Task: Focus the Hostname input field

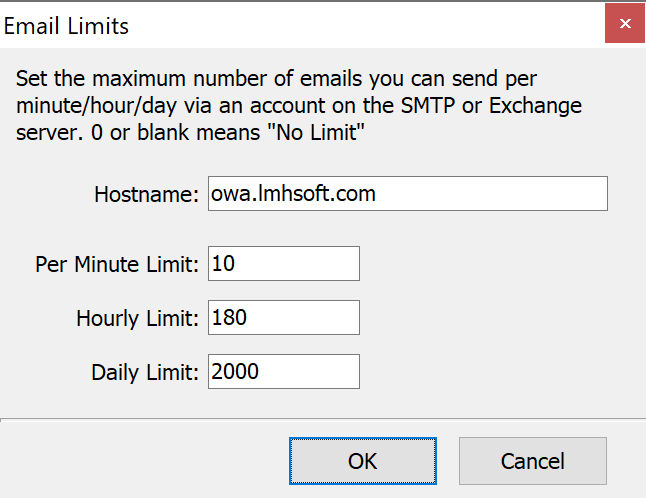Action: tap(407, 194)
